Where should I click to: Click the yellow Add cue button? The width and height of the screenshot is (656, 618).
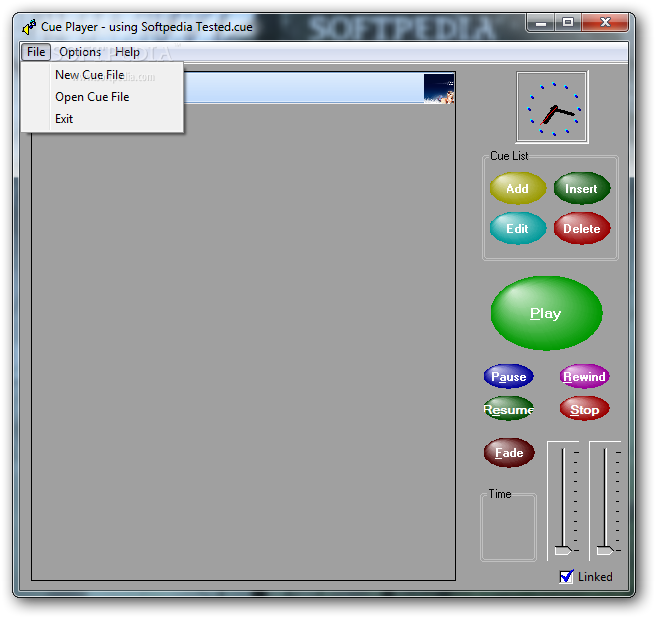pyautogui.click(x=518, y=188)
